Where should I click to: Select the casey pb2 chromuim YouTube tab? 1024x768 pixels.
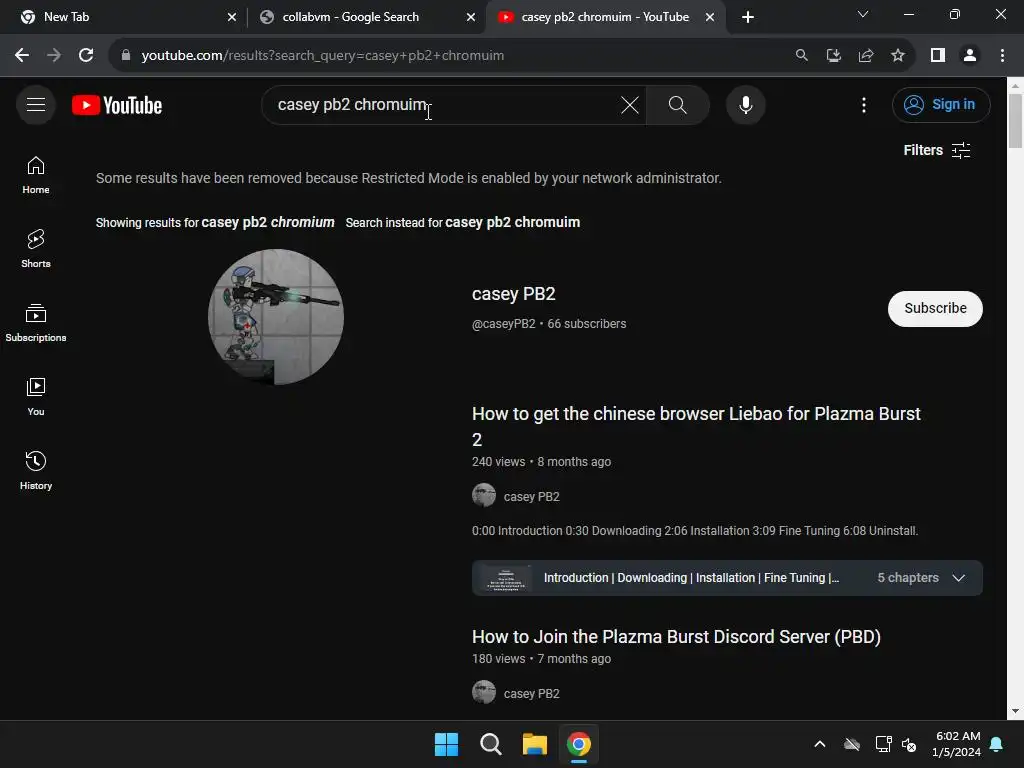click(604, 17)
